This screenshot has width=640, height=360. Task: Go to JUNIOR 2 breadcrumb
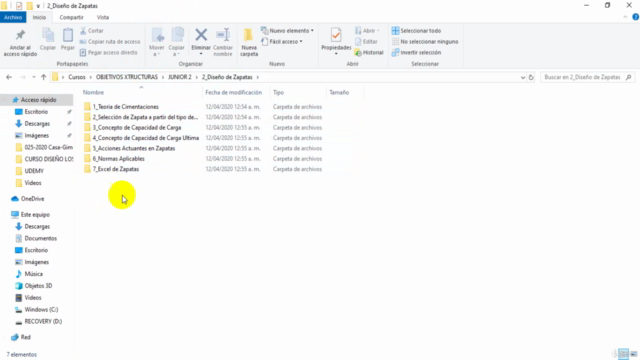coord(180,77)
